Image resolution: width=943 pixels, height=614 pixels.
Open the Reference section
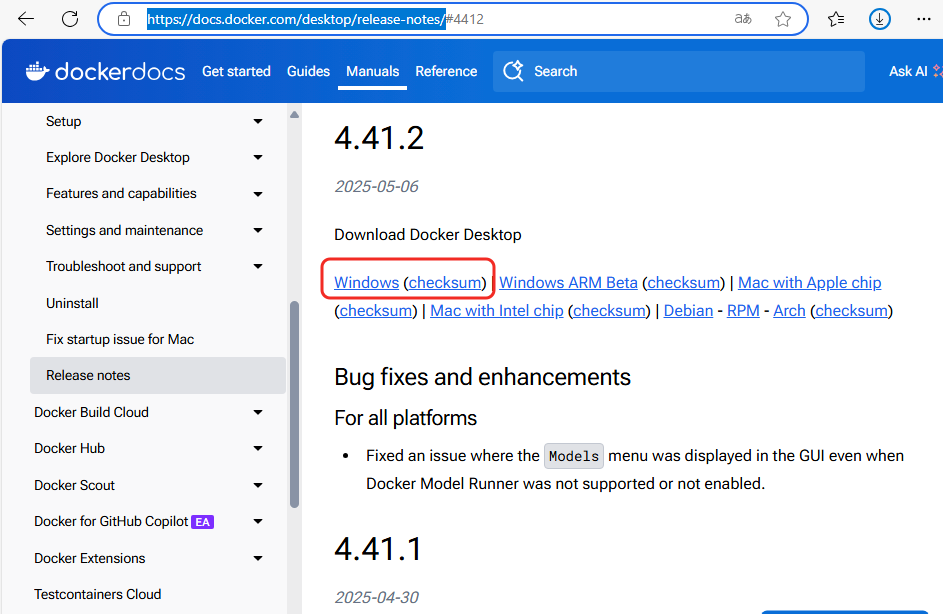tap(446, 71)
